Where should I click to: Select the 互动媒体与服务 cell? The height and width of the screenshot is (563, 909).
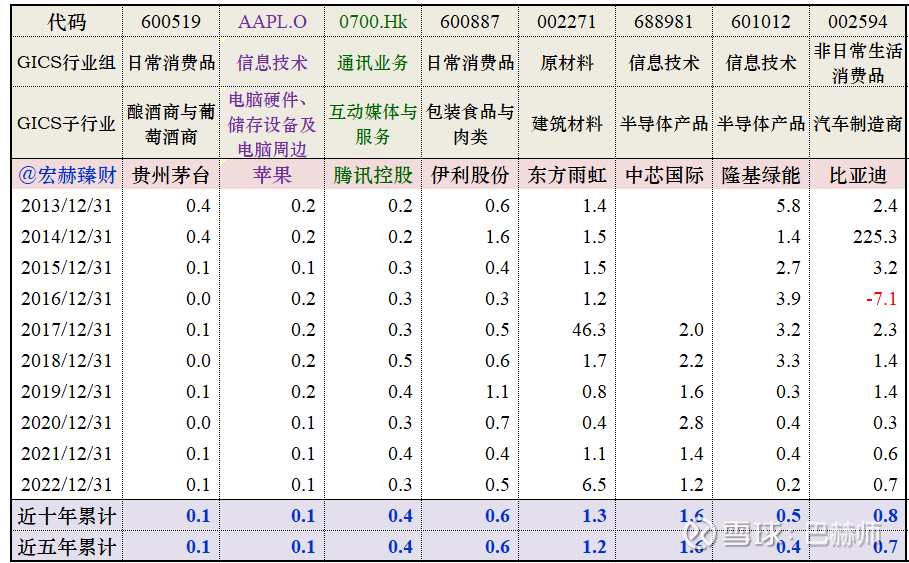373,124
